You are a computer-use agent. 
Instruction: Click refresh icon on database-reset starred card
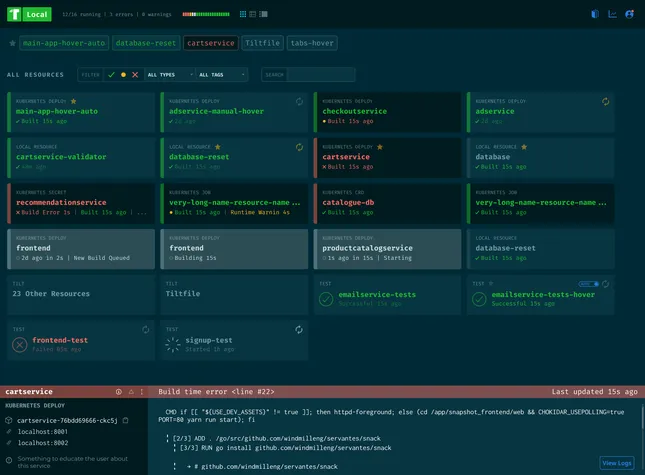point(299,147)
